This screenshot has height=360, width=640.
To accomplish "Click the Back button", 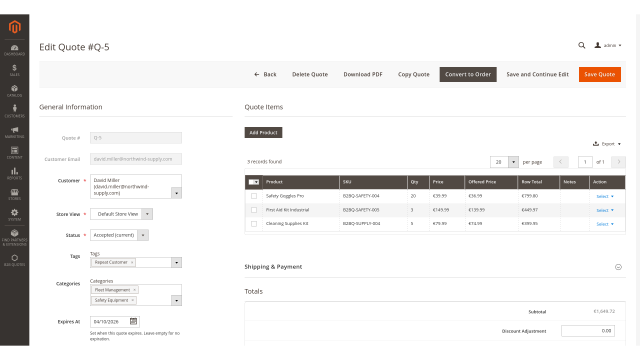I will coord(265,75).
